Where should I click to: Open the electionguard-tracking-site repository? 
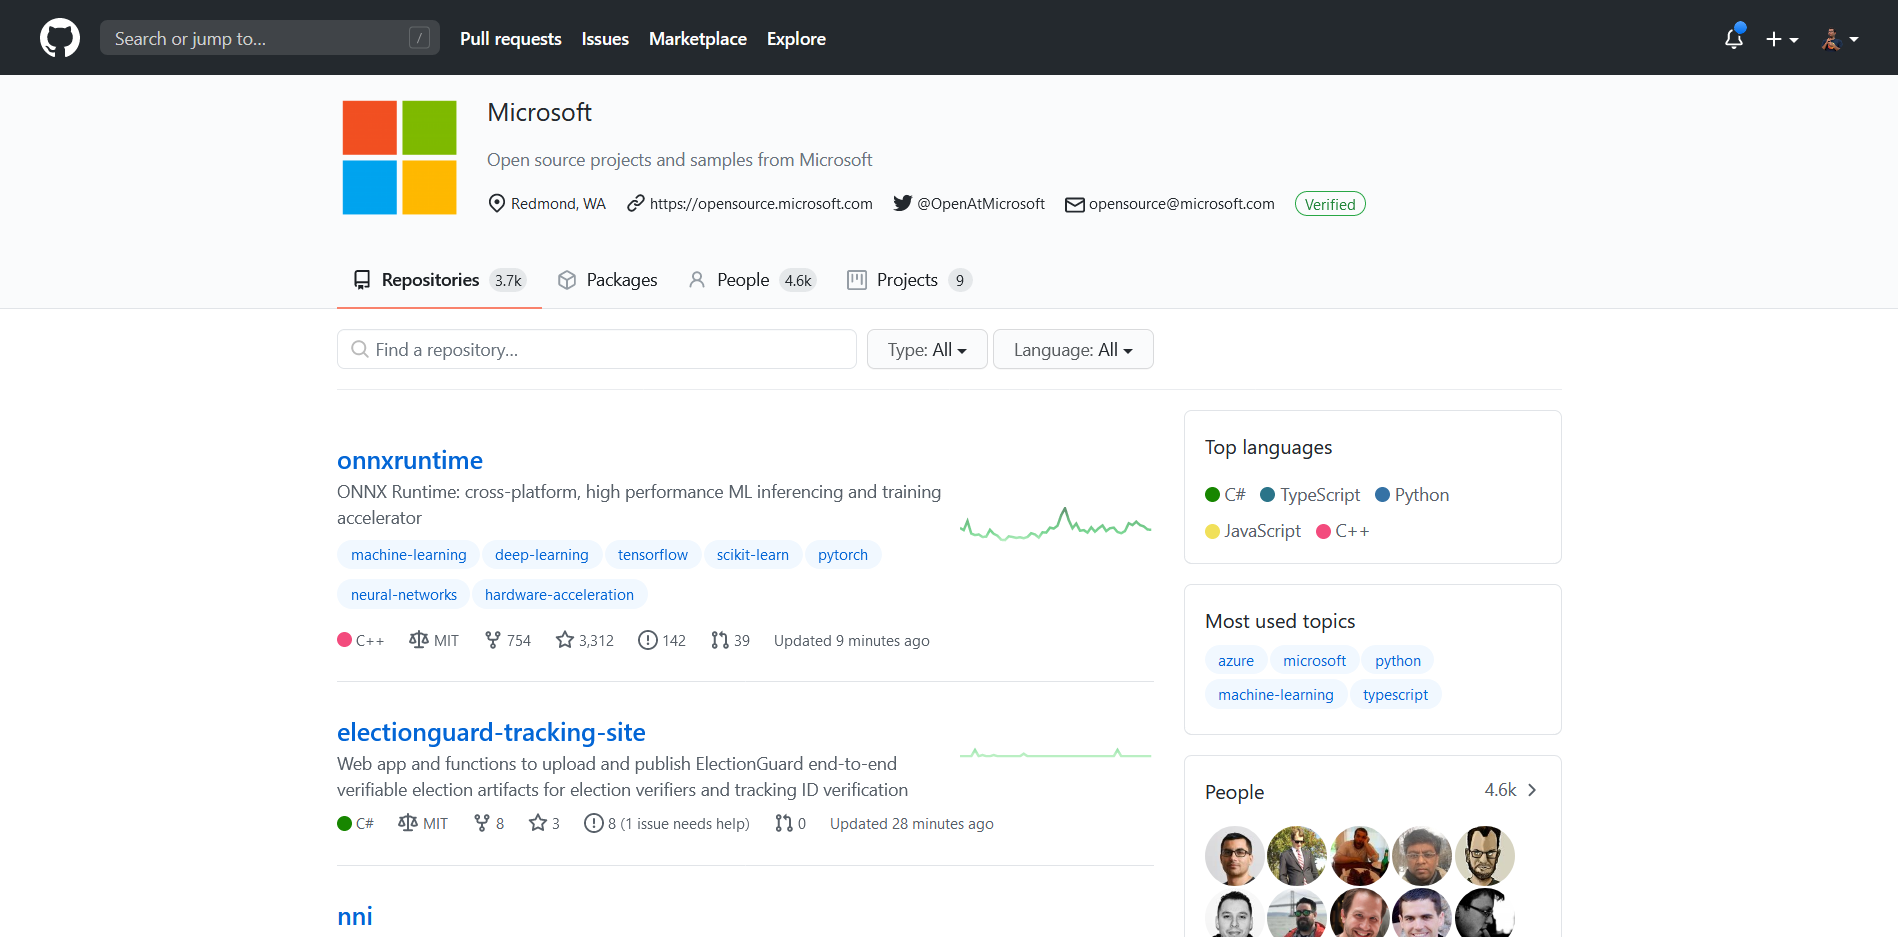point(491,732)
